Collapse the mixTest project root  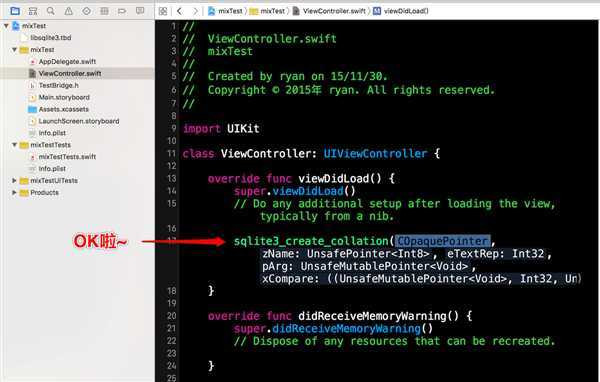(x=6, y=26)
